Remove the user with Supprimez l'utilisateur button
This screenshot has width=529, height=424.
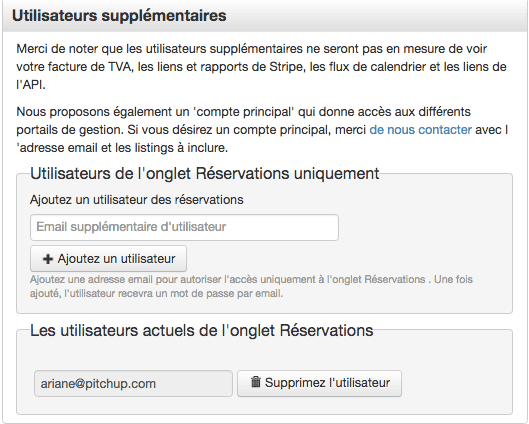[319, 383]
